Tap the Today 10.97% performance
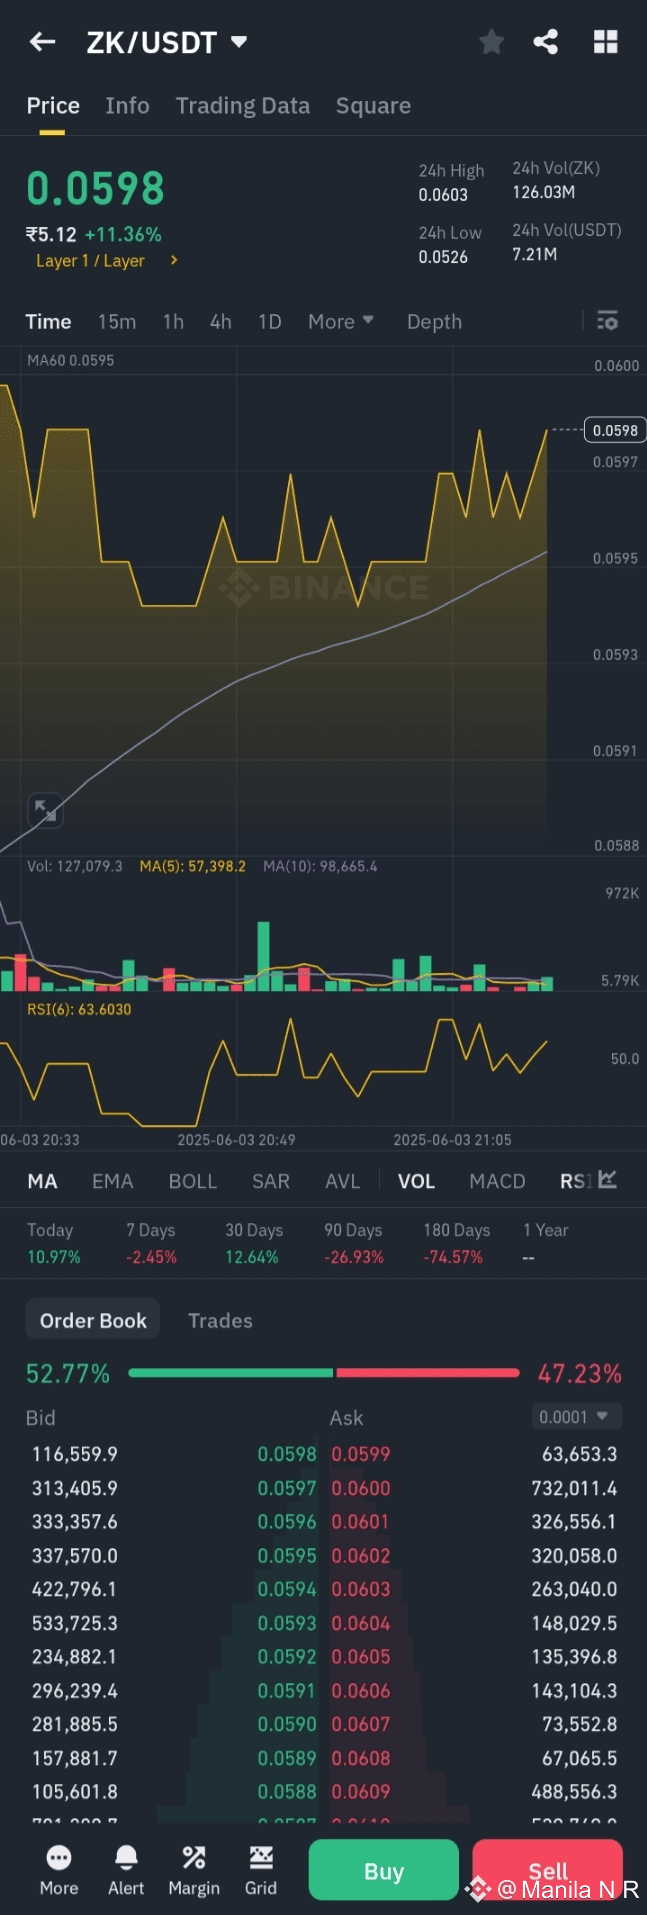 point(53,1243)
